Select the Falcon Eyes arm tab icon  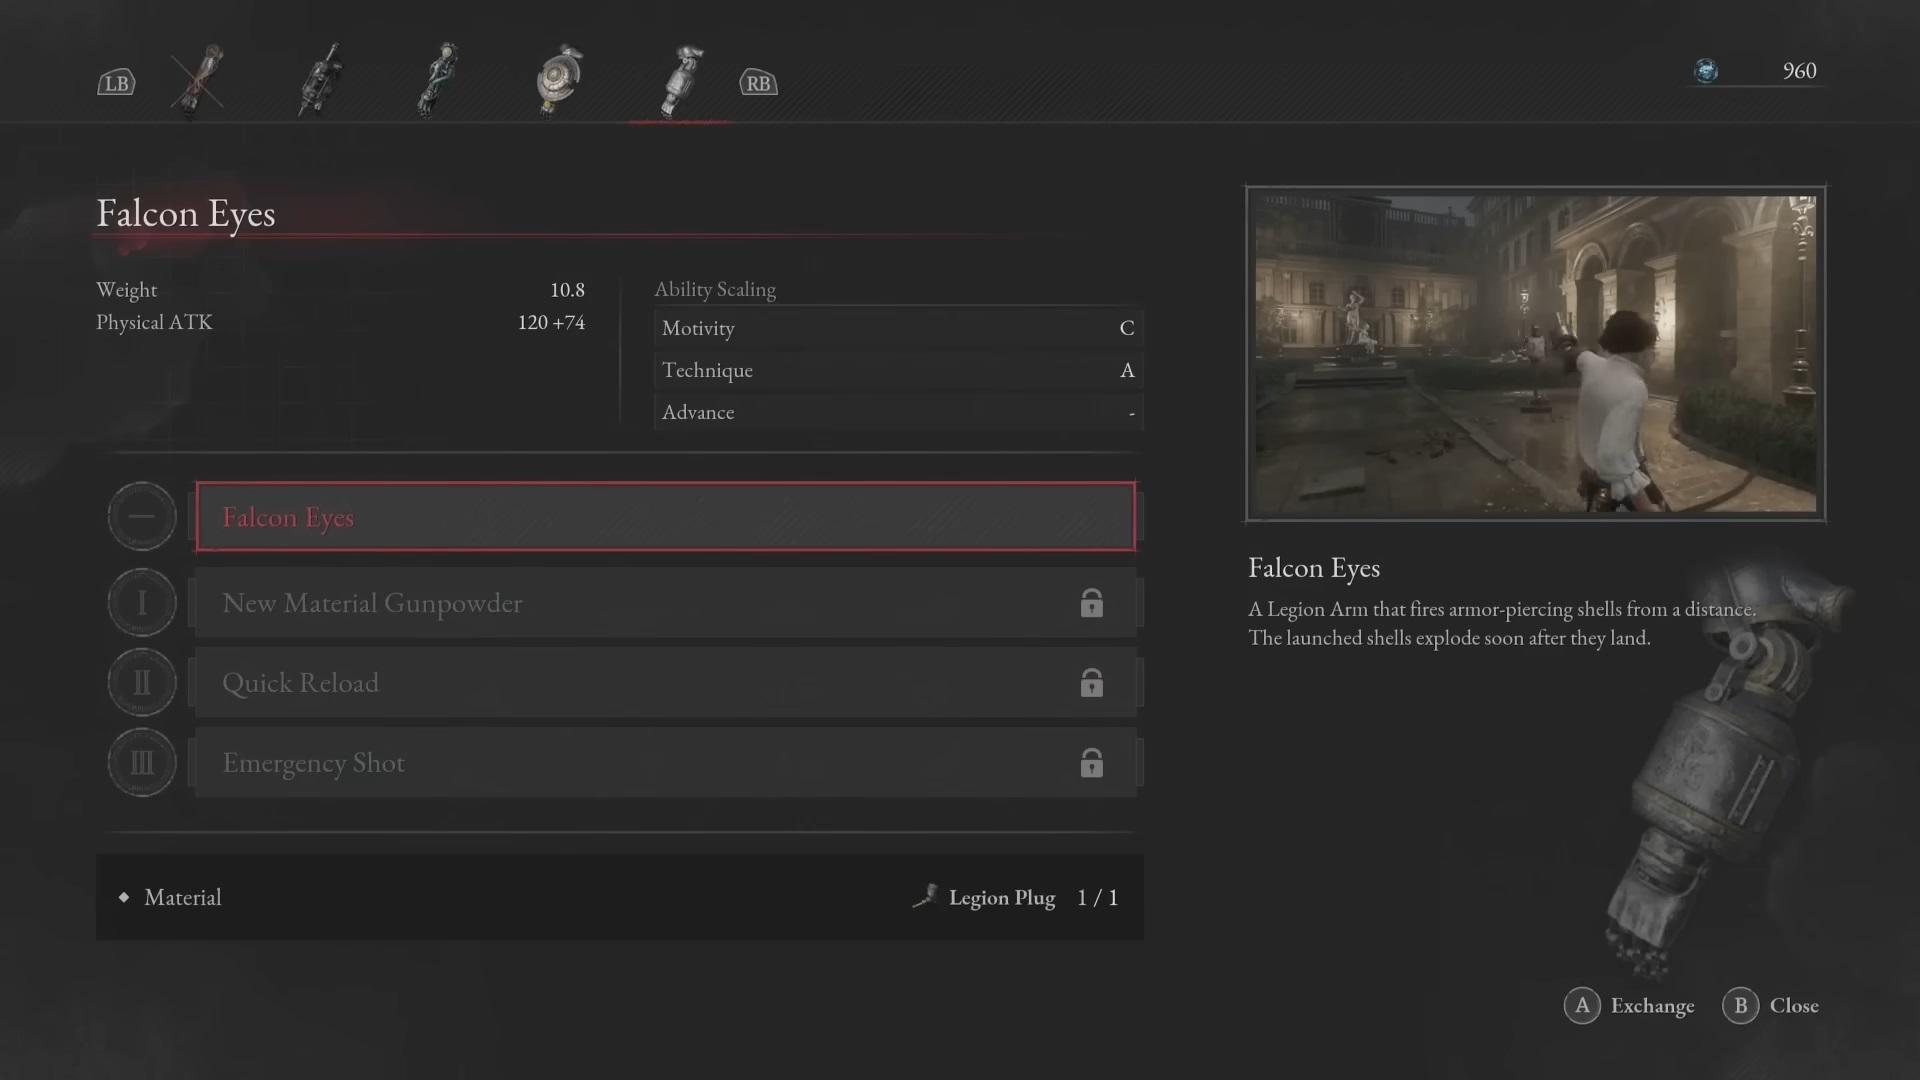coord(680,81)
